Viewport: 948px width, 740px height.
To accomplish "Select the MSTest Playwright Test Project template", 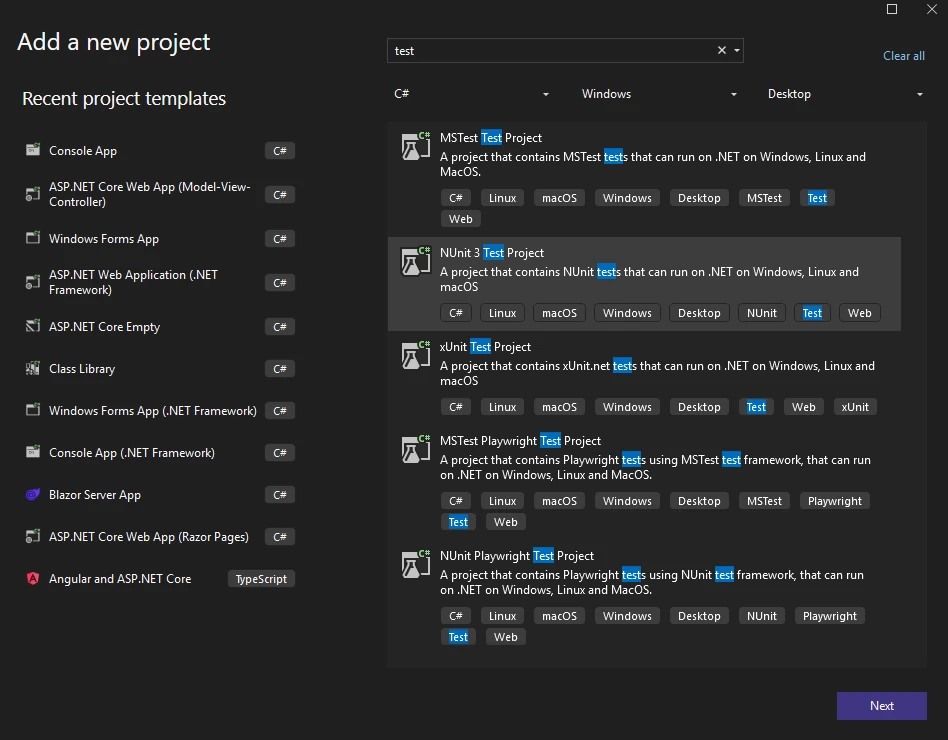I will [x=644, y=482].
